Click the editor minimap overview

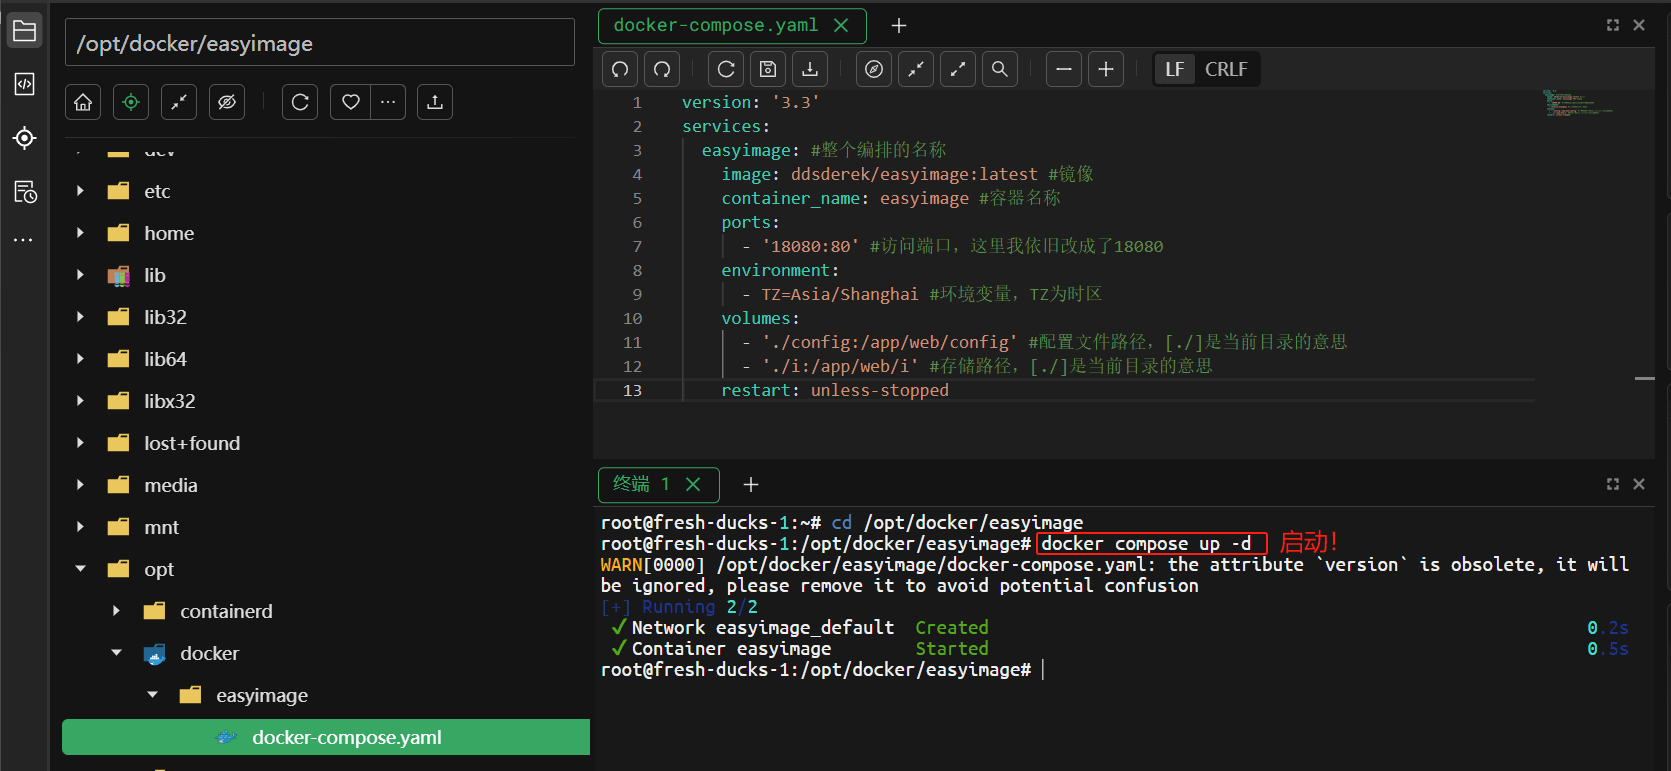point(1577,103)
